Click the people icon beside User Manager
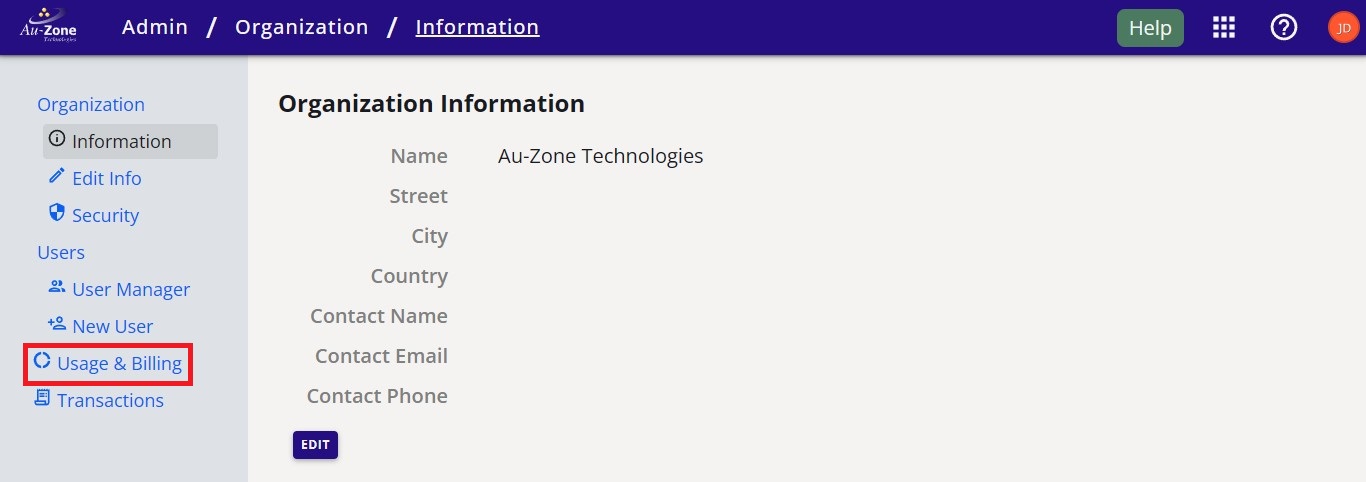The image size is (1366, 482). coord(57,288)
